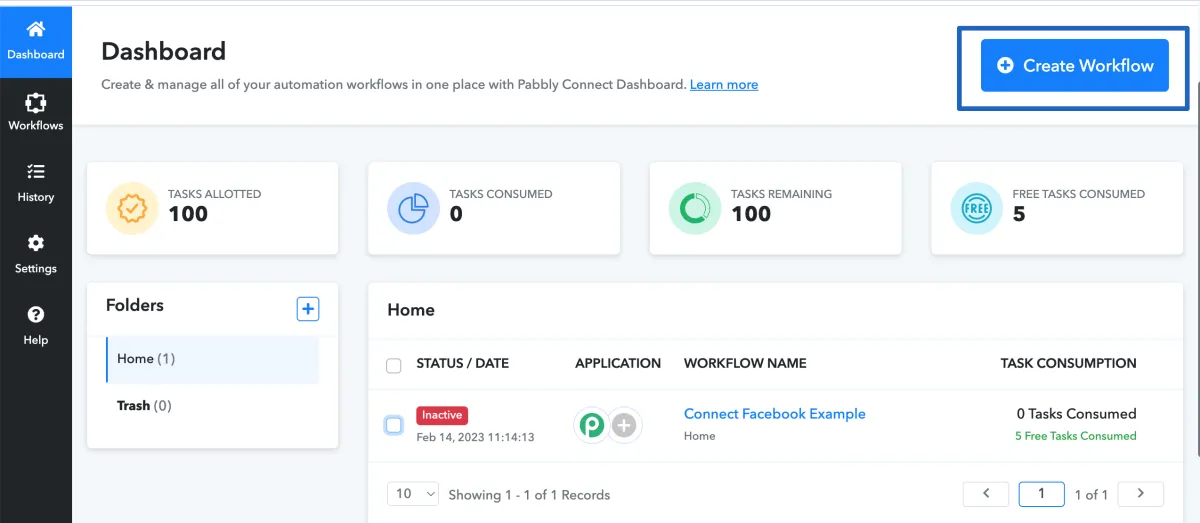Click the Inactive status badge

442,415
